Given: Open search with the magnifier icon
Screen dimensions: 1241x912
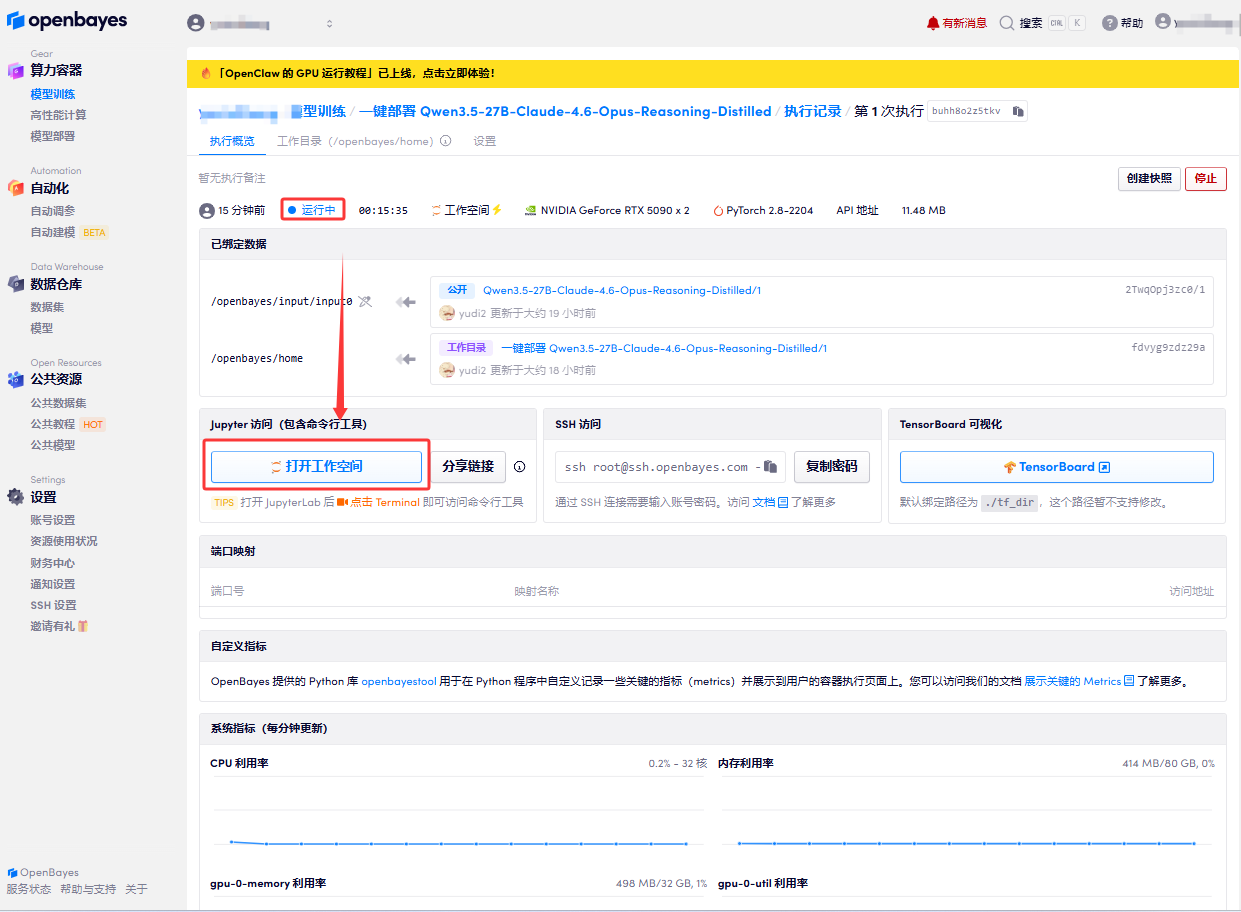Looking at the screenshot, I should coord(1007,23).
